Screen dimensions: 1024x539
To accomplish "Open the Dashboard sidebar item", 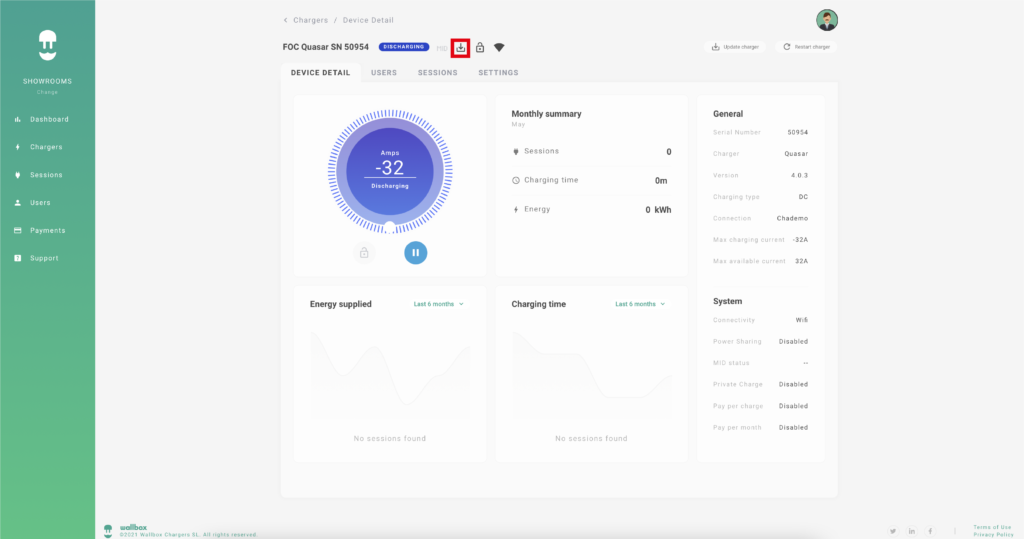I will point(48,120).
